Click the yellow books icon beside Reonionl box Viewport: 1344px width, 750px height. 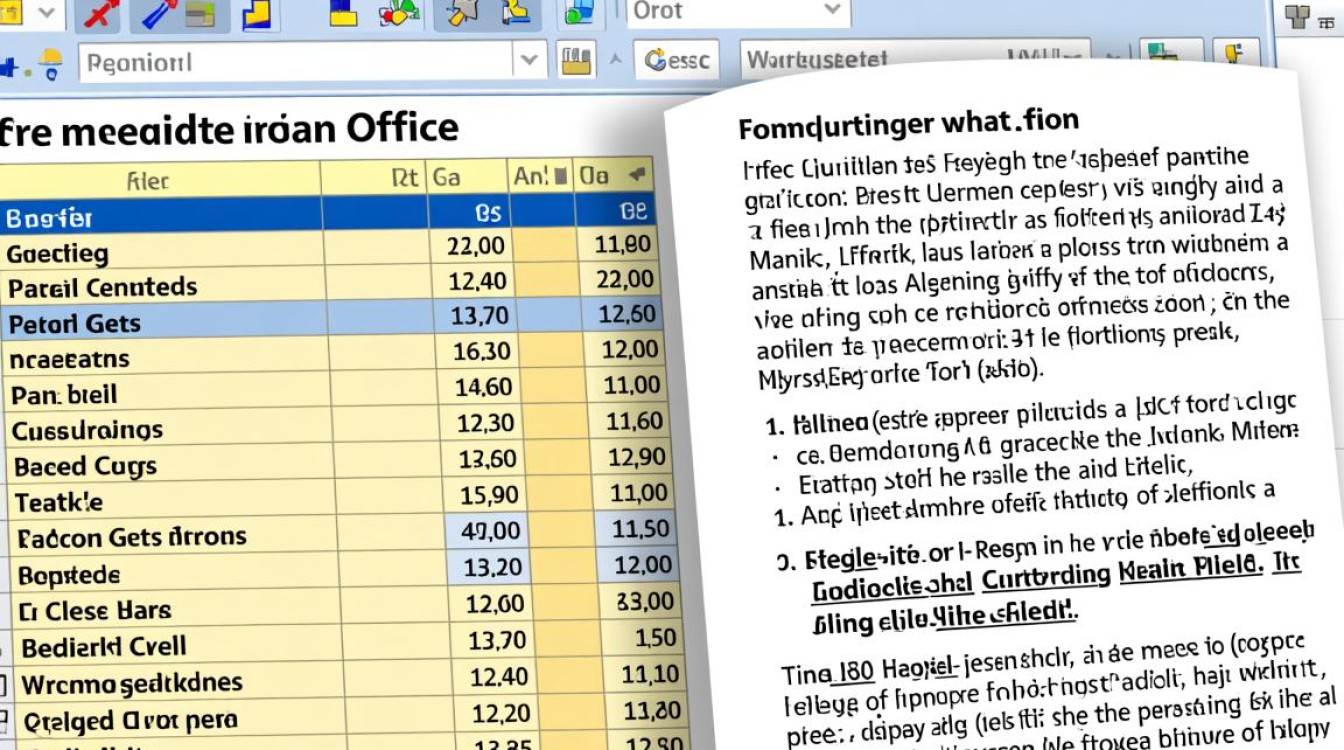coord(574,62)
